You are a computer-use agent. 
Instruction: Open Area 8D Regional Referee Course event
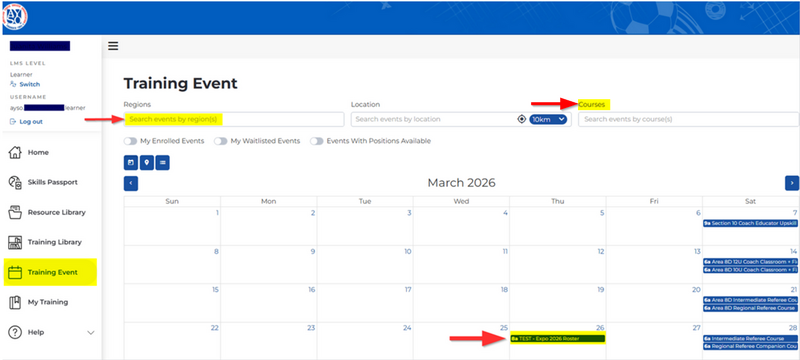[x=750, y=308]
